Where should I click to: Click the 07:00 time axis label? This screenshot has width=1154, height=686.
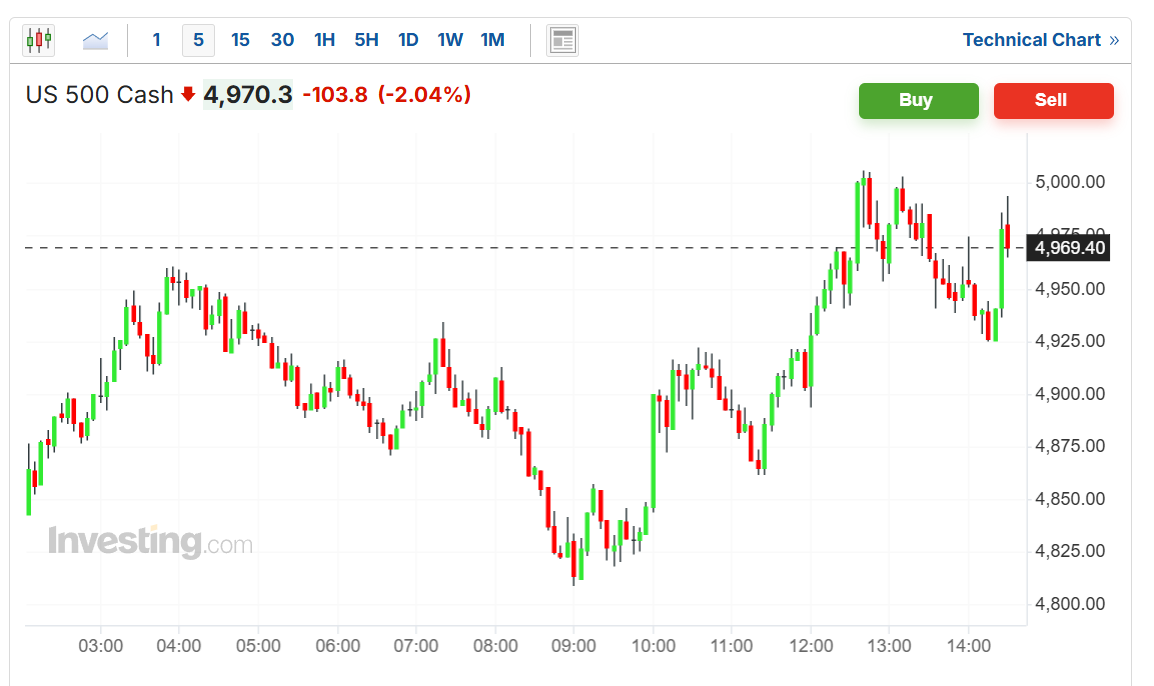tap(416, 646)
